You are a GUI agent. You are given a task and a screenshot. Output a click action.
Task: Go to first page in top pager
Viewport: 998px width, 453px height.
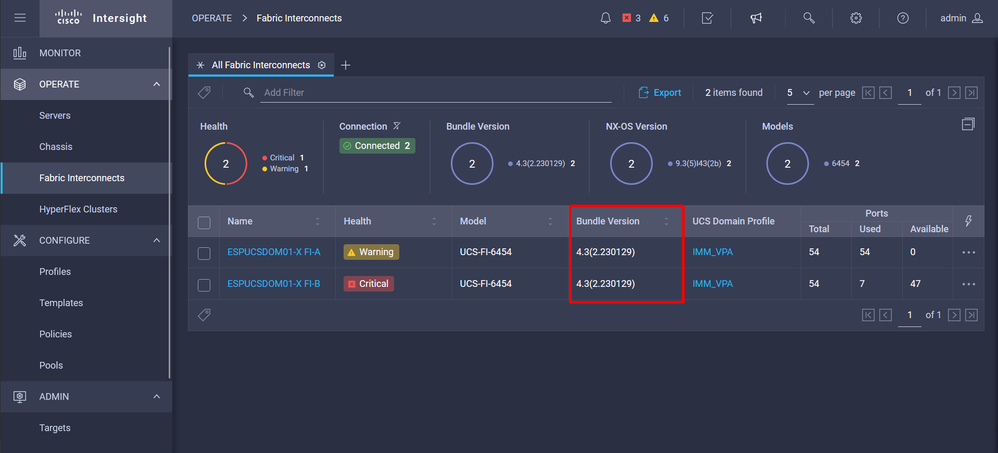pyautogui.click(x=868, y=93)
